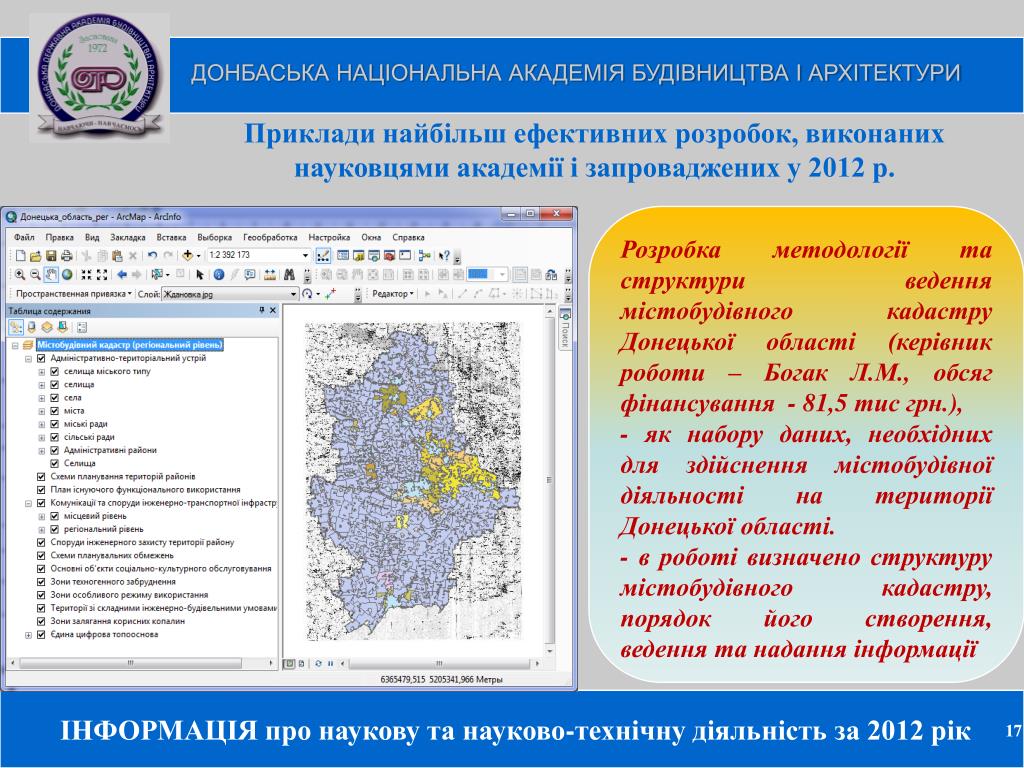
Task: Collapse the 'Містобудівний кадастр' data frame
Action: click(x=15, y=345)
